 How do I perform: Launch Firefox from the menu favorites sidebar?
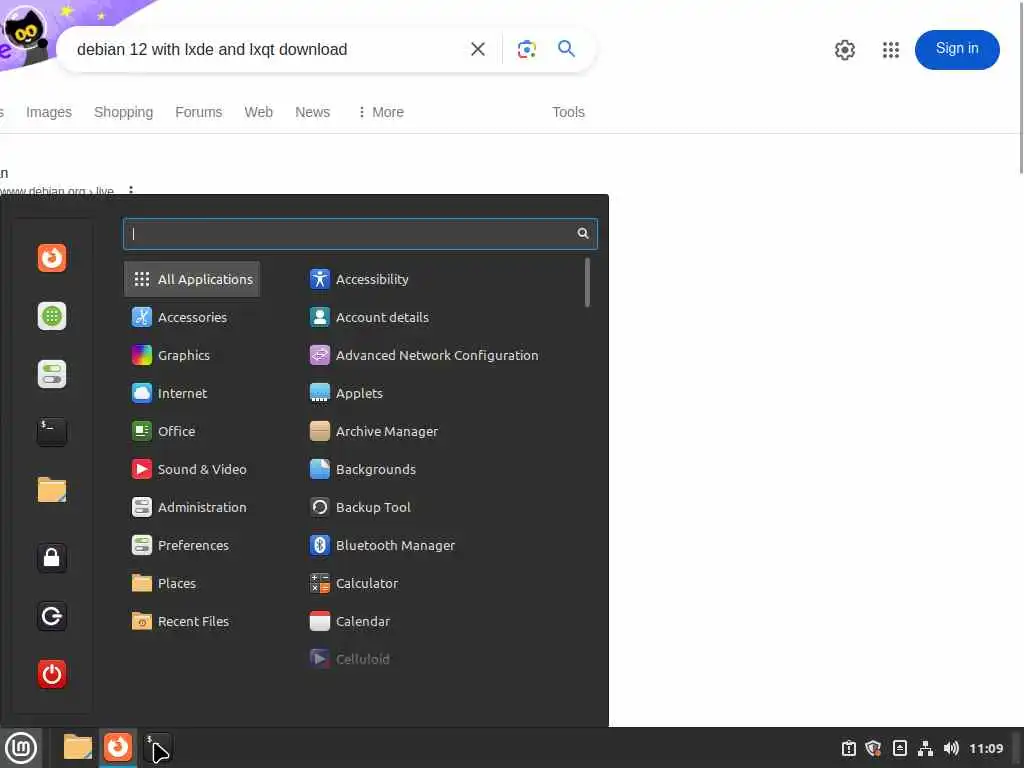(x=52, y=258)
